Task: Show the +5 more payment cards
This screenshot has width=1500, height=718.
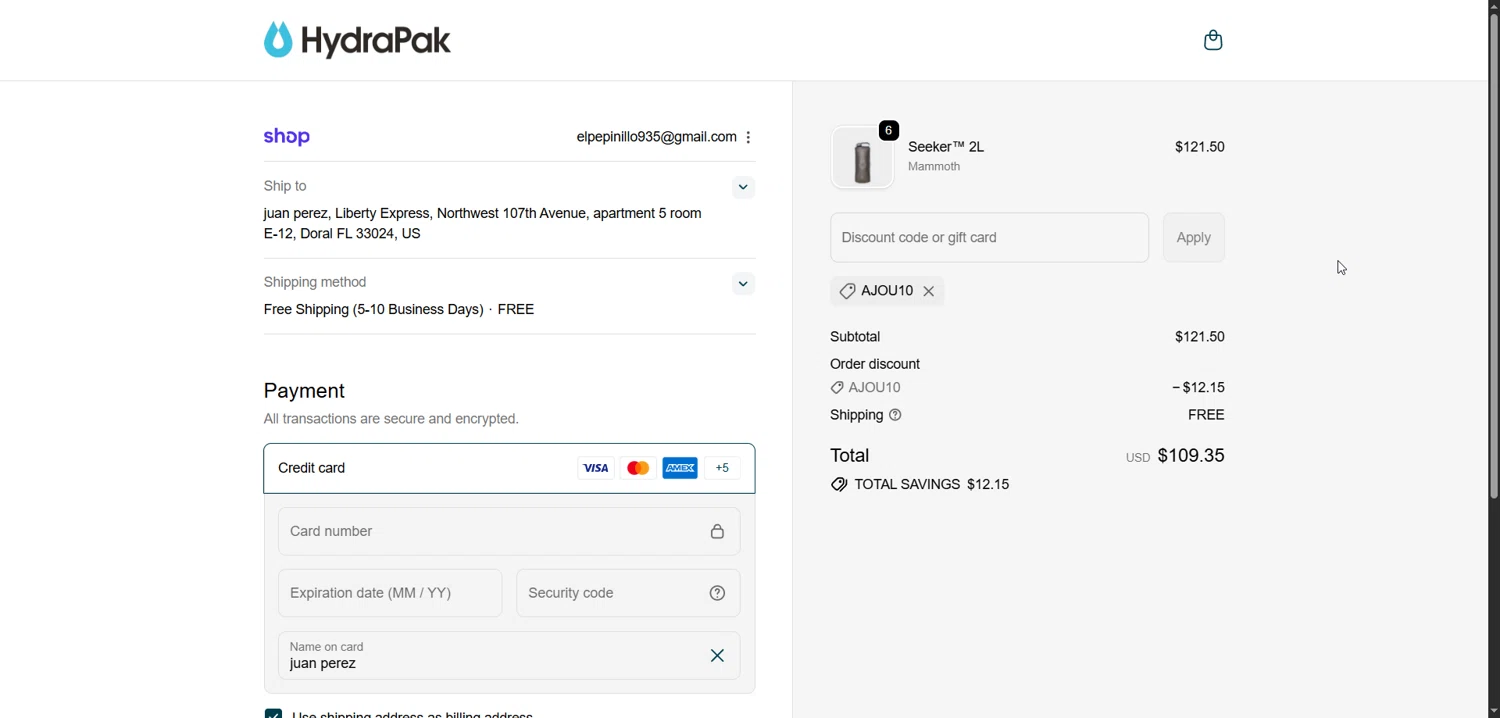Action: click(x=723, y=468)
